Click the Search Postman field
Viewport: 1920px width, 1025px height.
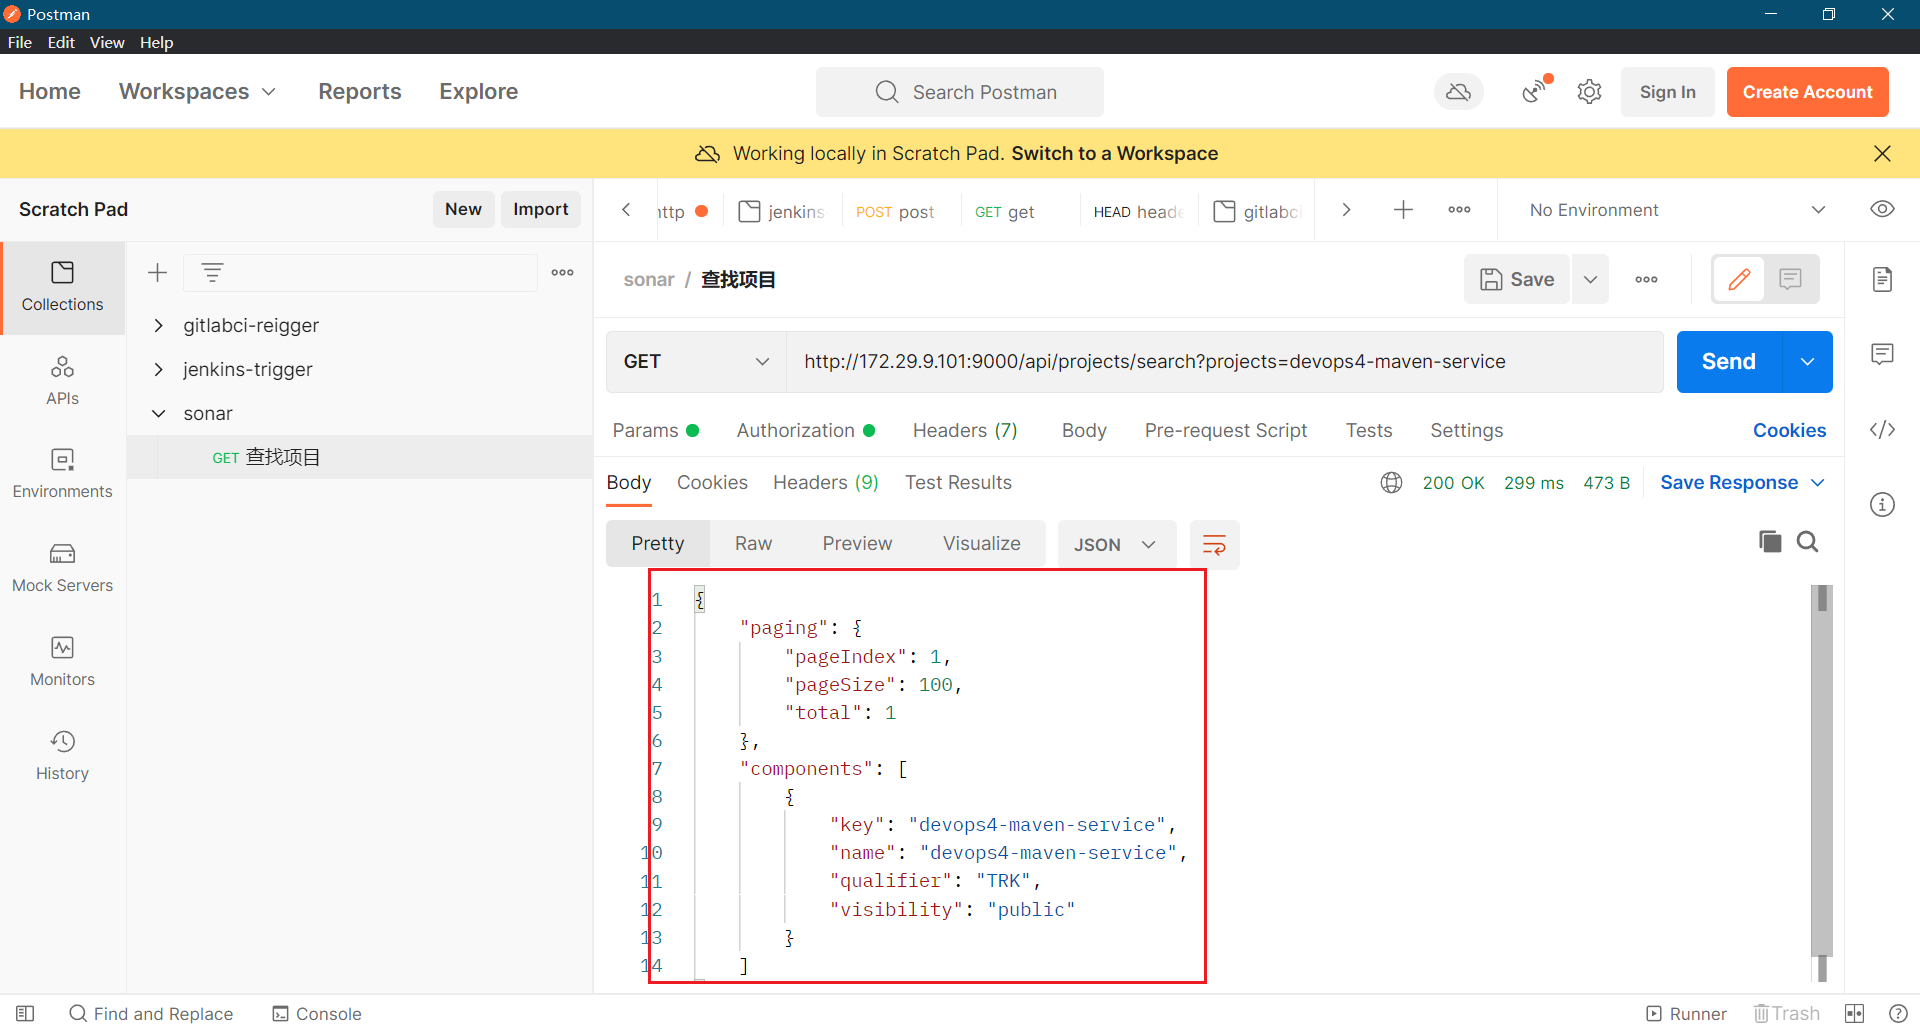tap(959, 92)
